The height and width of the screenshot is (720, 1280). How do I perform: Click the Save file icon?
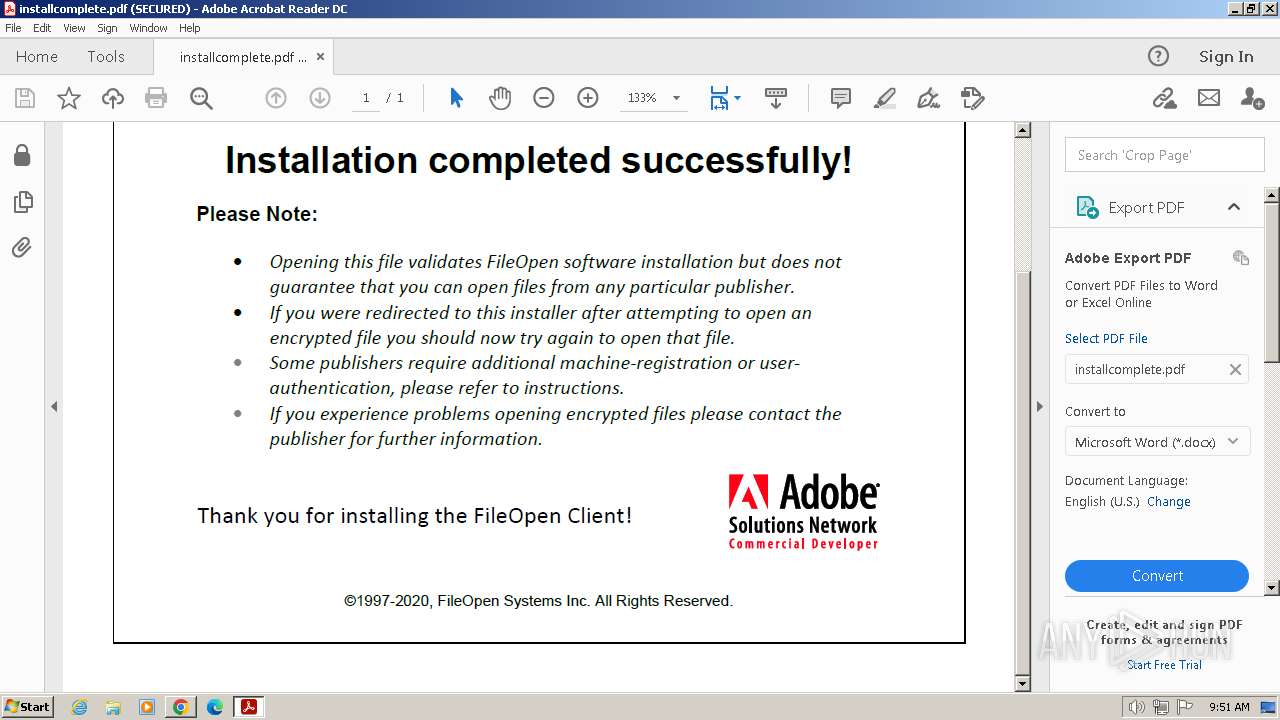pos(25,98)
